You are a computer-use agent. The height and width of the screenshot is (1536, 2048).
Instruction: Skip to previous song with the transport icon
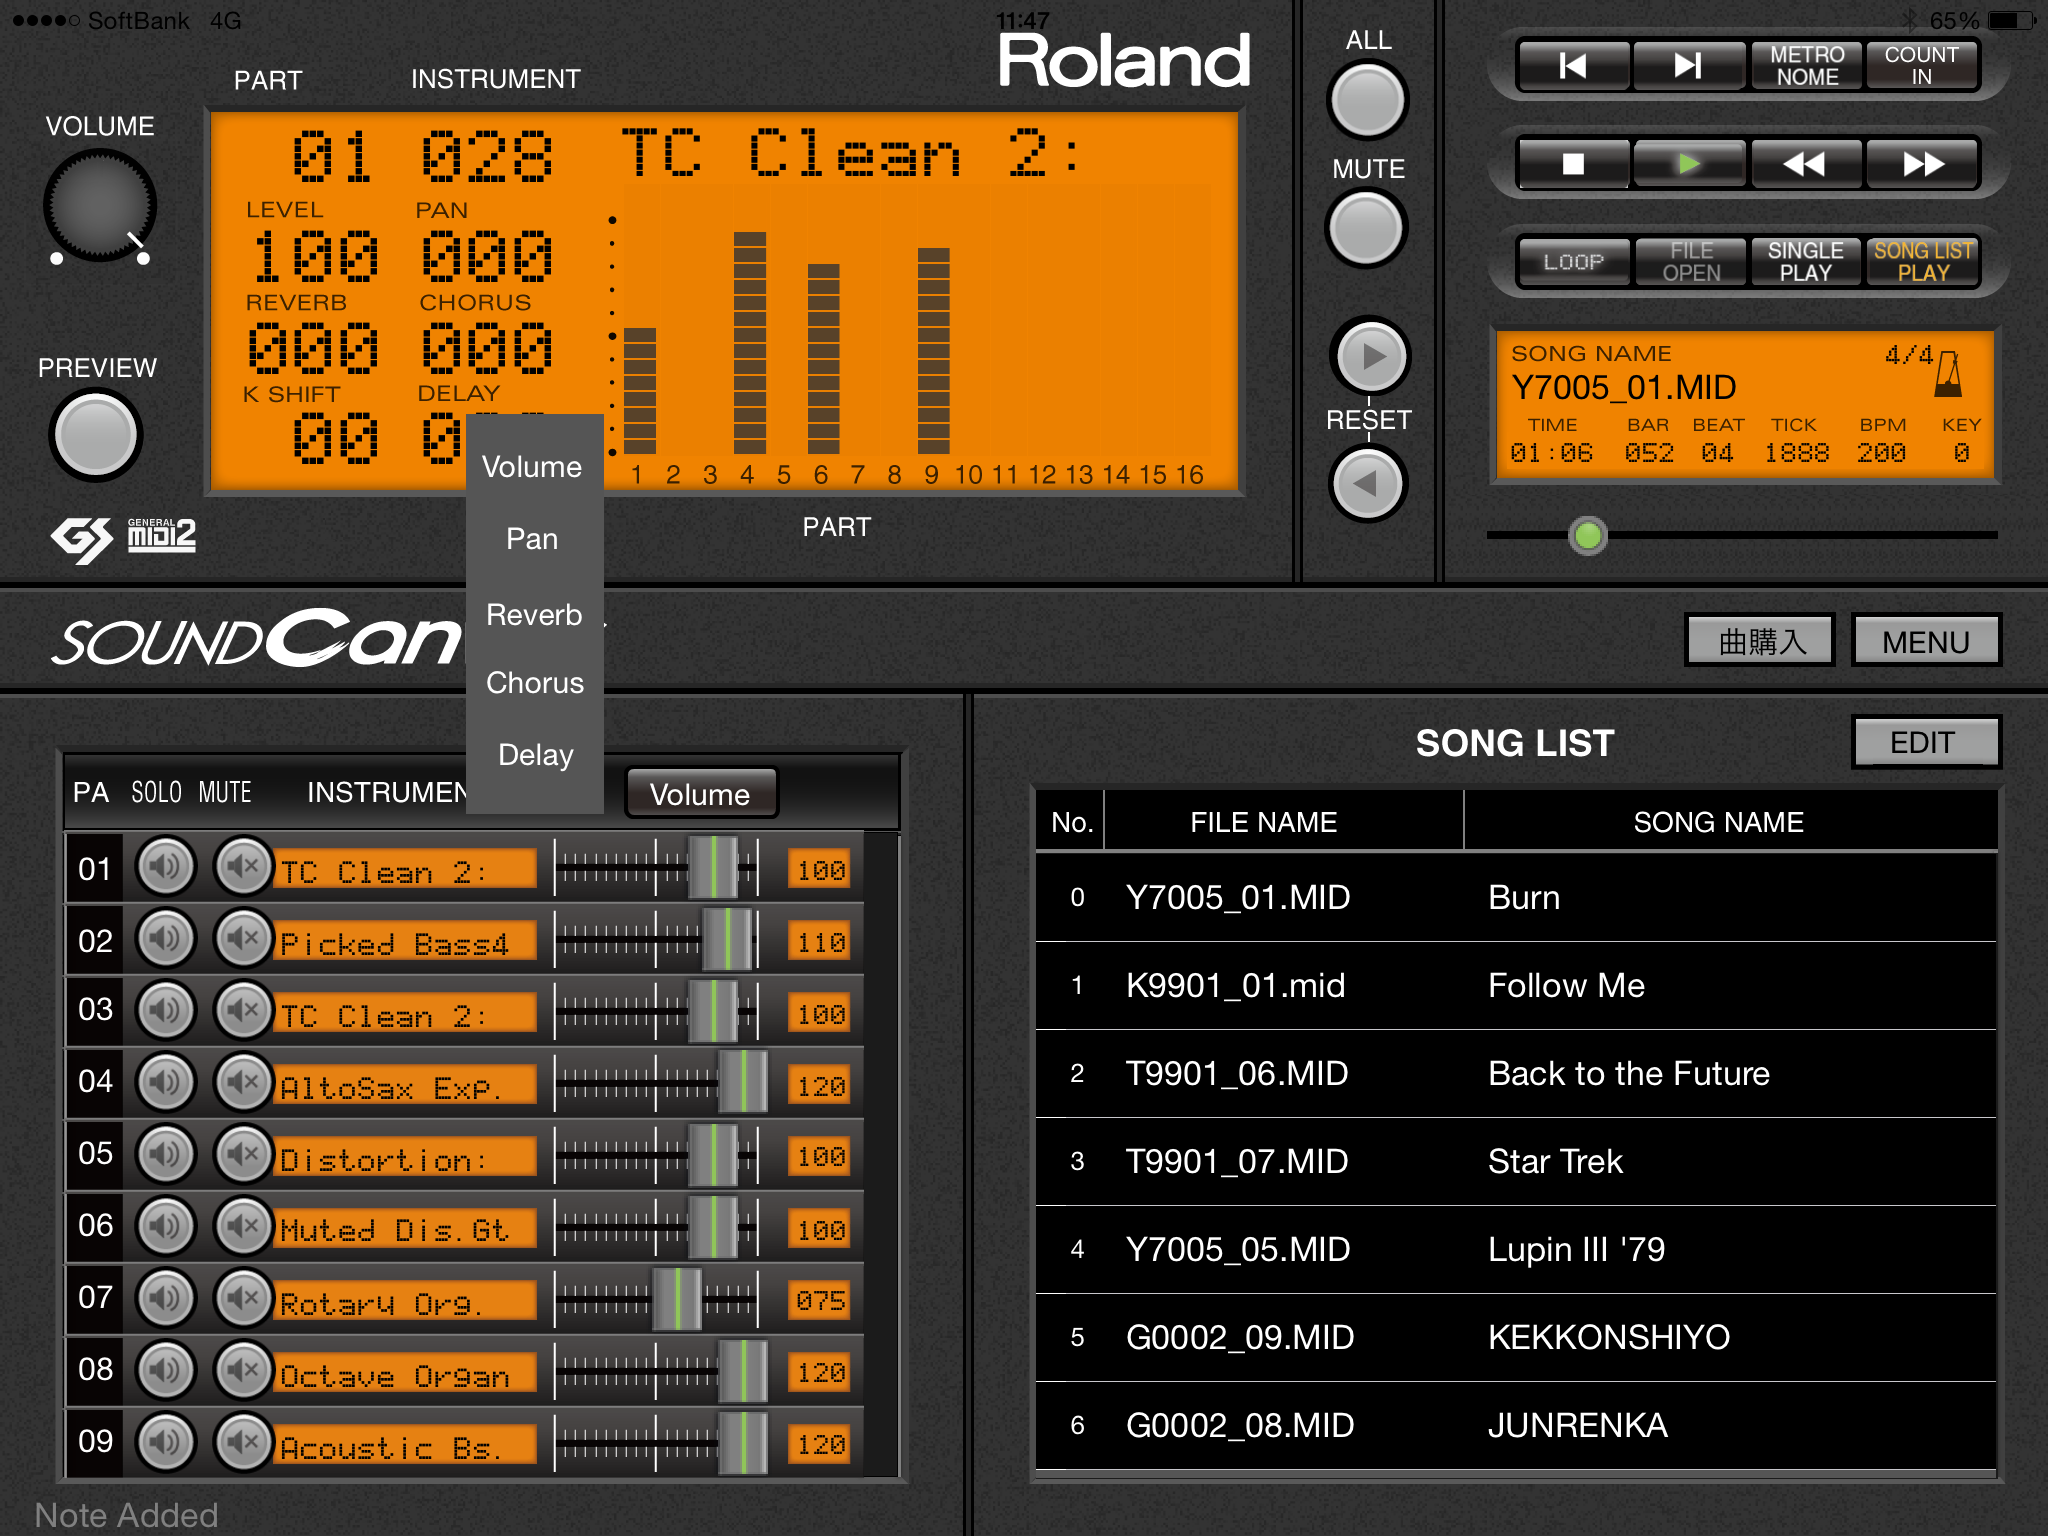[1571, 66]
